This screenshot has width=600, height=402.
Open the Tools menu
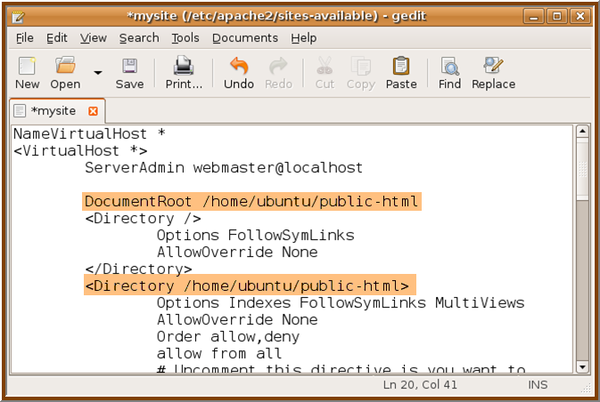[185, 37]
